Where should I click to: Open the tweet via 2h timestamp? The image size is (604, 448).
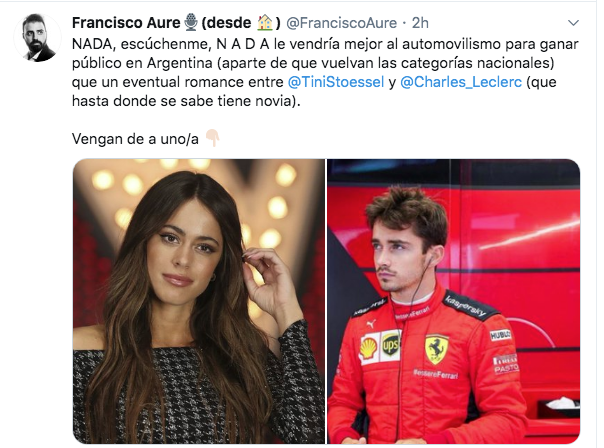pos(420,23)
